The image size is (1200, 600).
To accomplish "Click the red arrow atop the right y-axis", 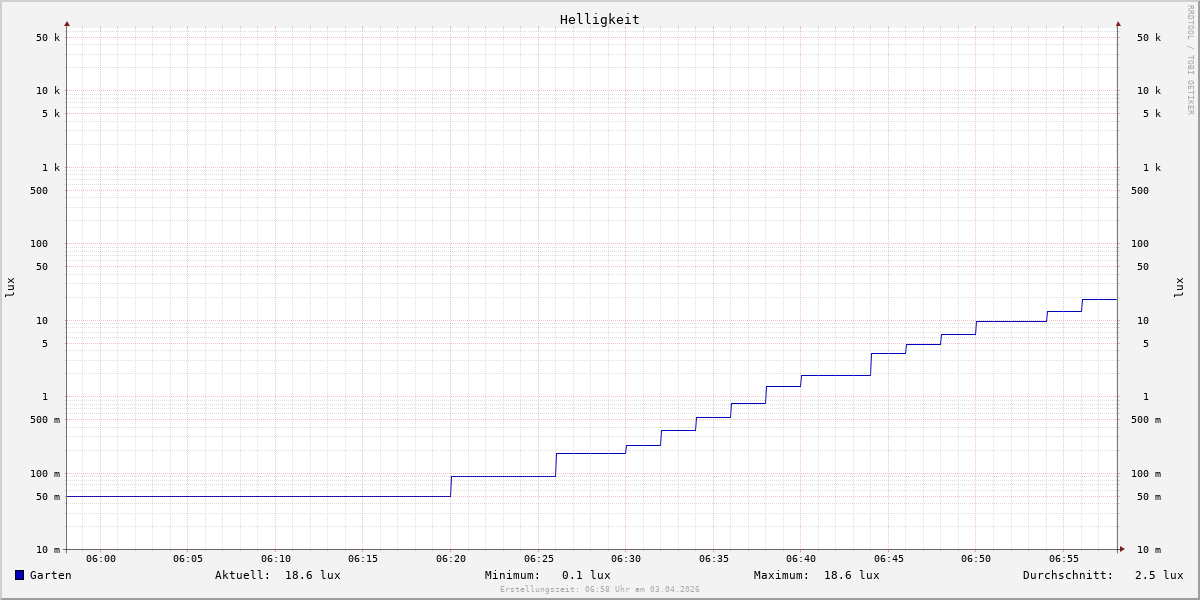I will coord(1118,23).
